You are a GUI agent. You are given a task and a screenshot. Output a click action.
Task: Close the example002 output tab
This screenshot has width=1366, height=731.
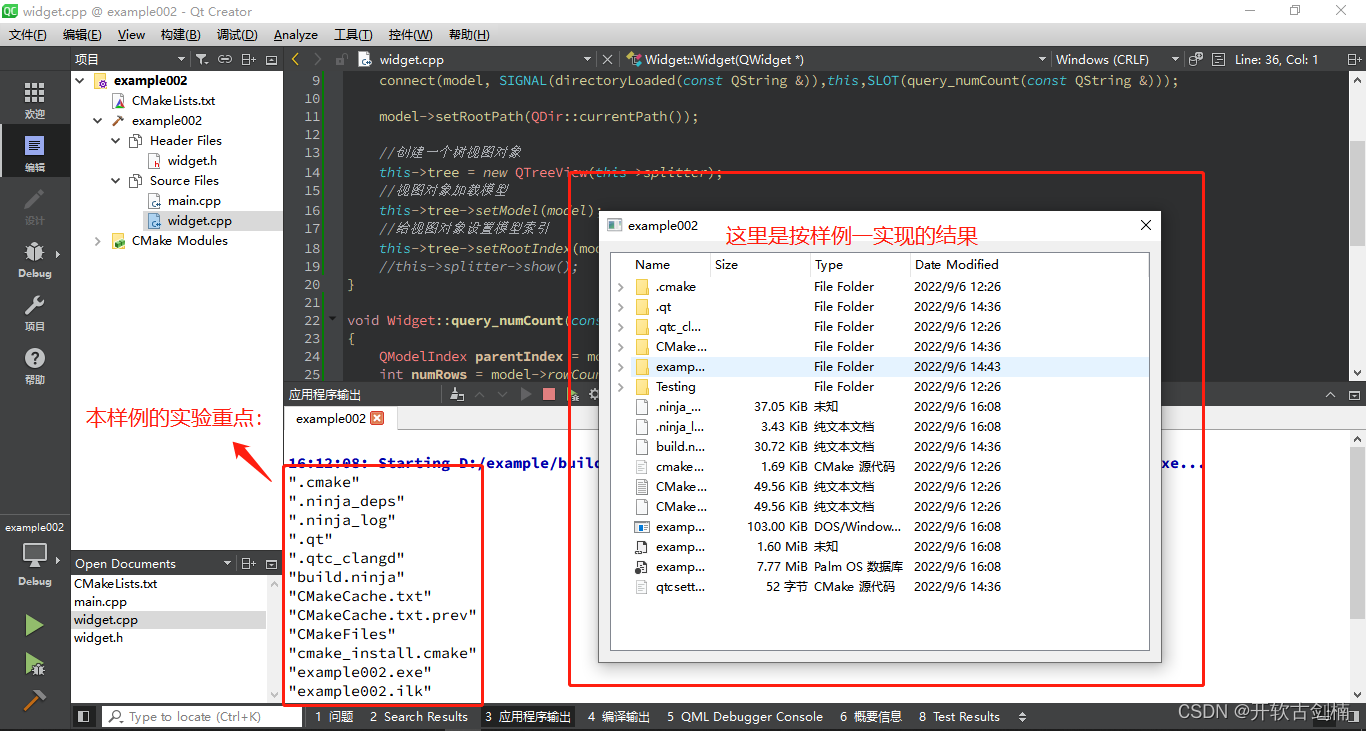tap(377, 419)
